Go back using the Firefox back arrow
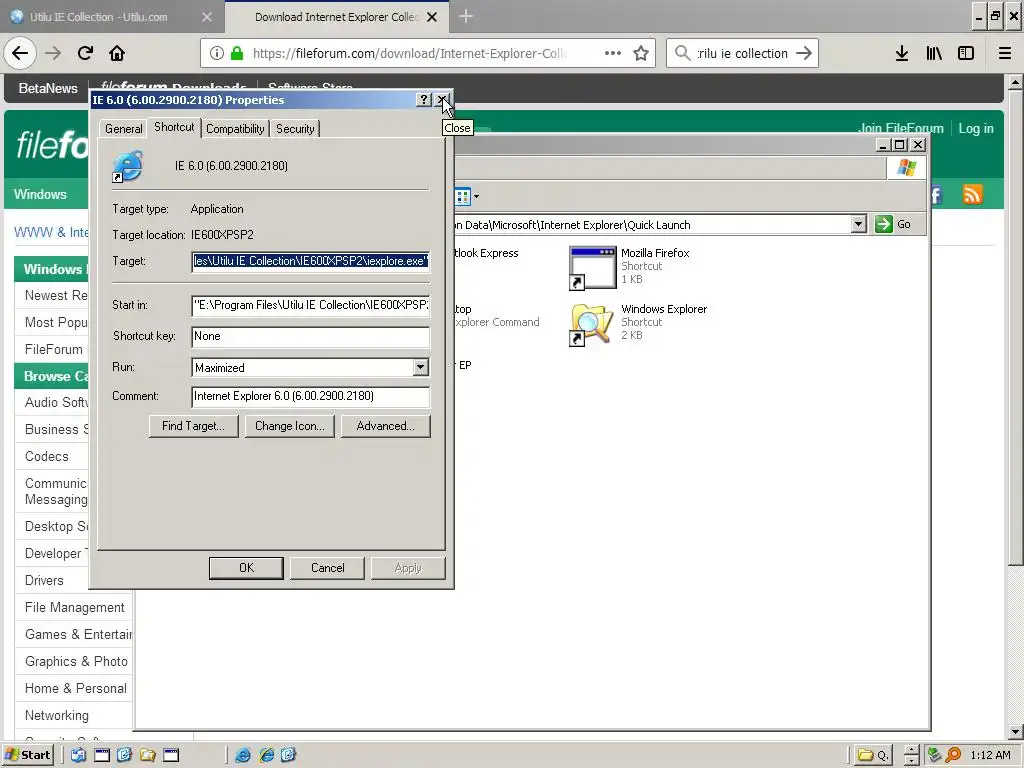The image size is (1024, 768). 20,53
